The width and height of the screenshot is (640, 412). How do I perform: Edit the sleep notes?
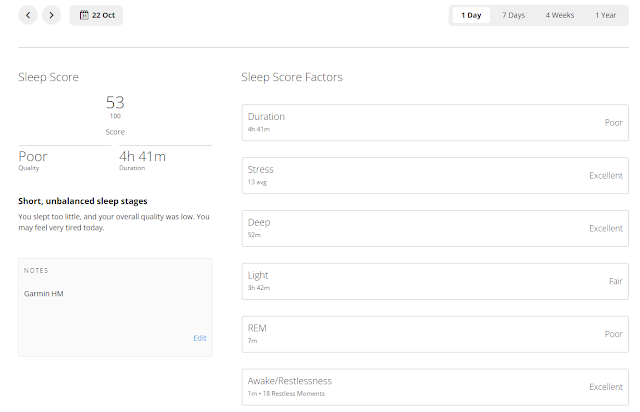(x=200, y=338)
